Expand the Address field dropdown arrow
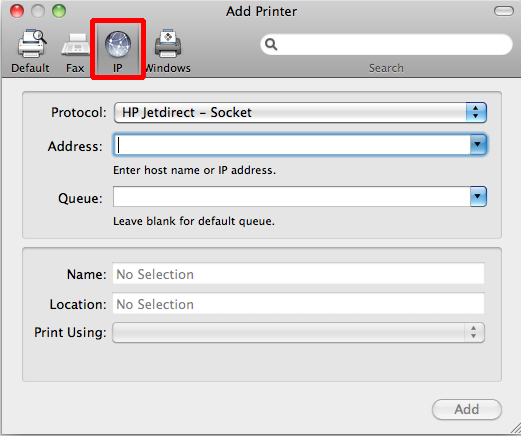Image resolution: width=521 pixels, height=436 pixels. 478,145
